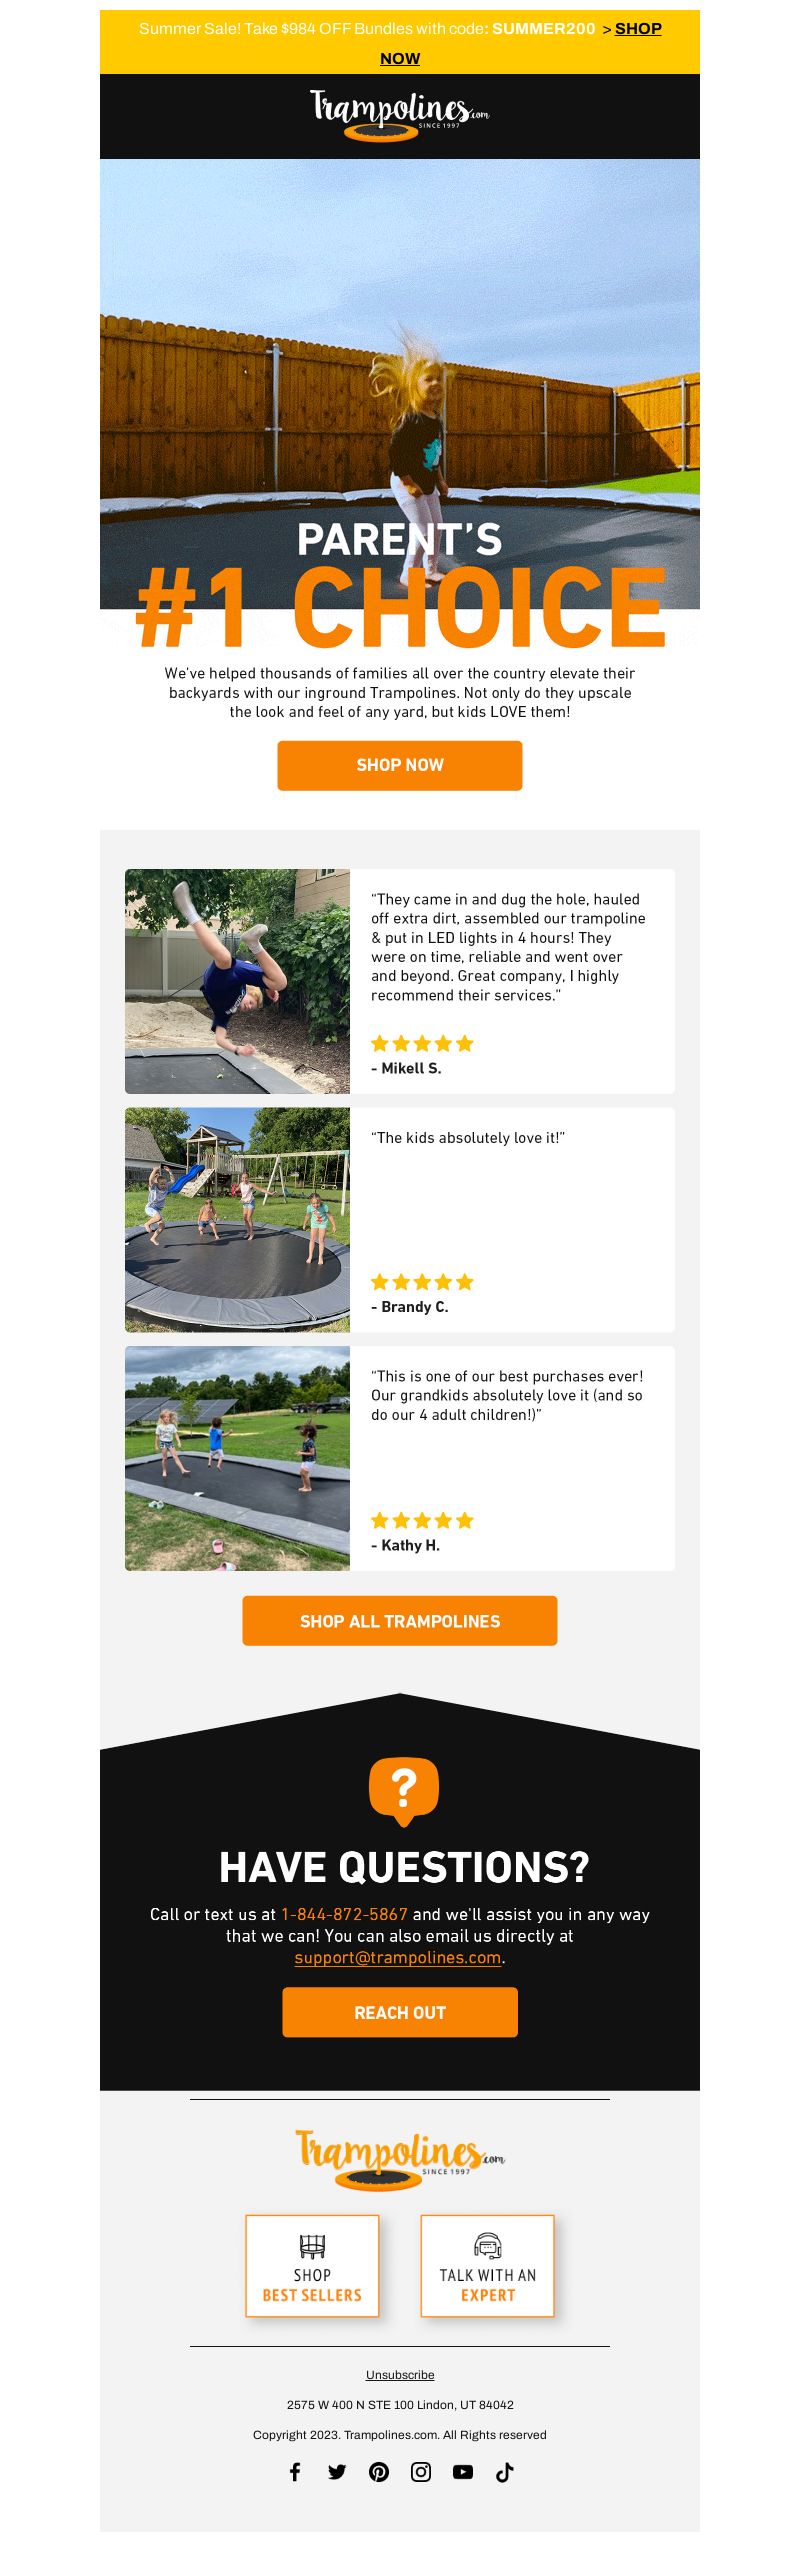Click the support@trampolines.com email link
Screen dimensions: 800x2571
pyautogui.click(x=398, y=1957)
